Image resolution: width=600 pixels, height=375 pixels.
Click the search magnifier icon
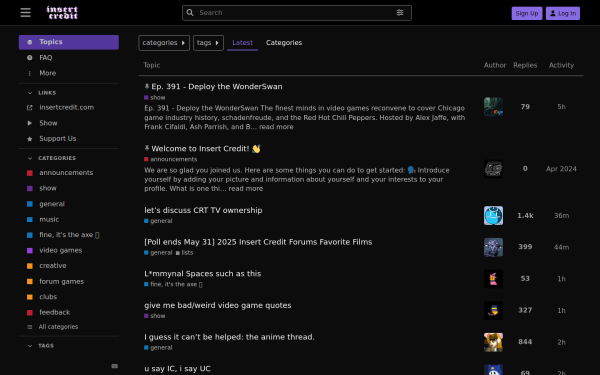click(190, 13)
